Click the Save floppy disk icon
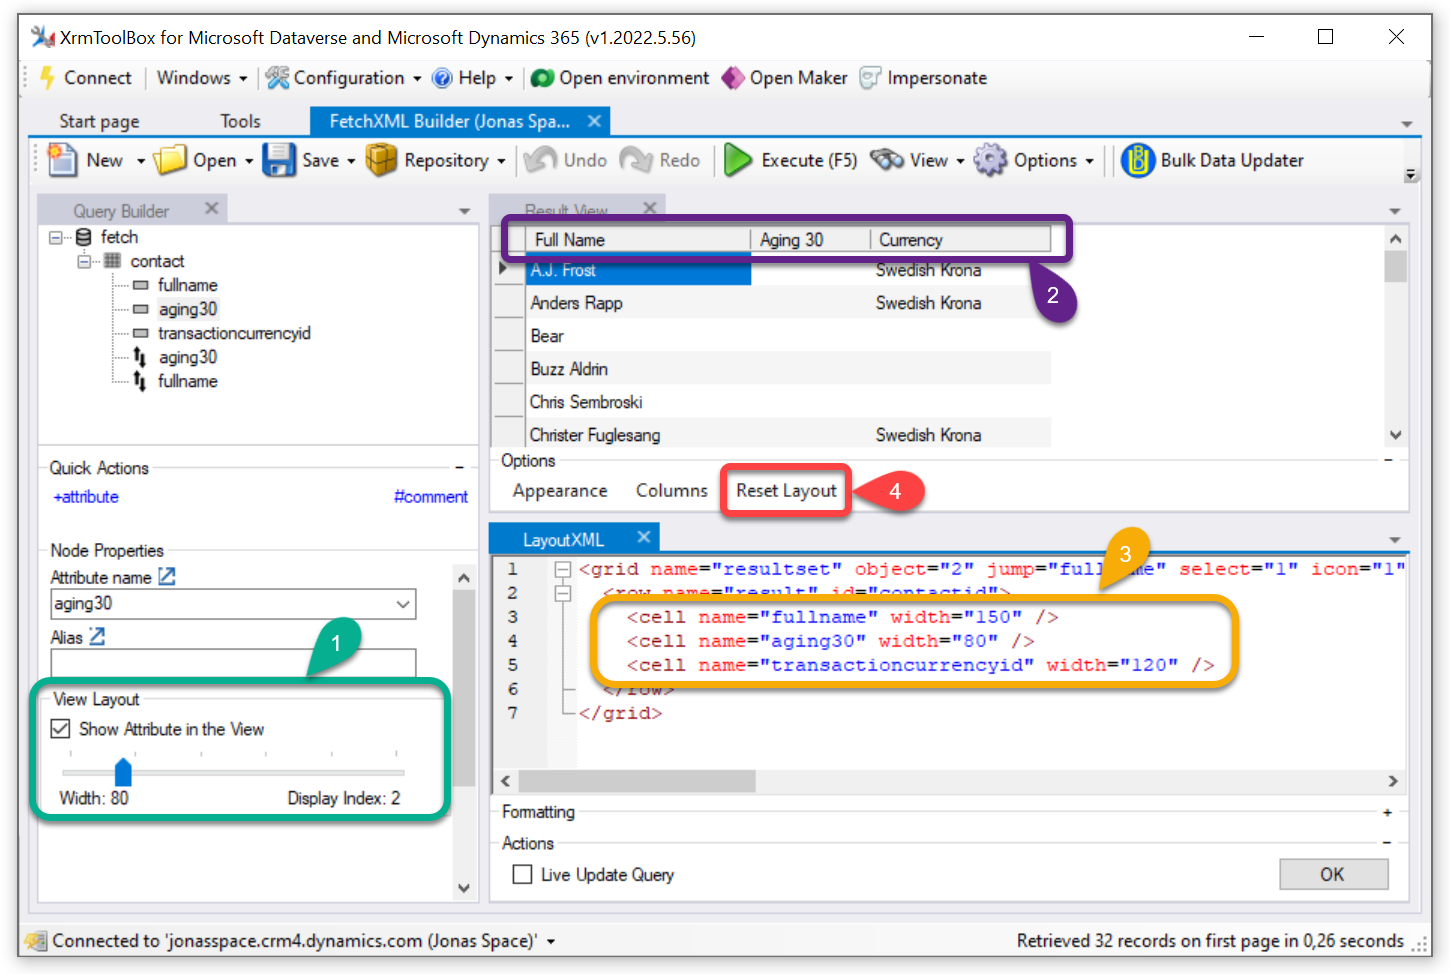 tap(279, 160)
